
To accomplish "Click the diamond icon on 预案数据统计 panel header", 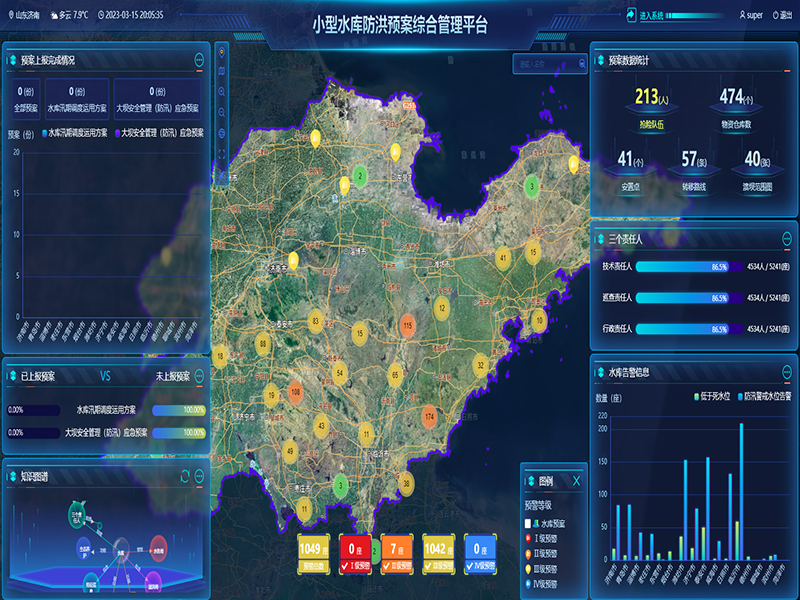I will (x=601, y=59).
